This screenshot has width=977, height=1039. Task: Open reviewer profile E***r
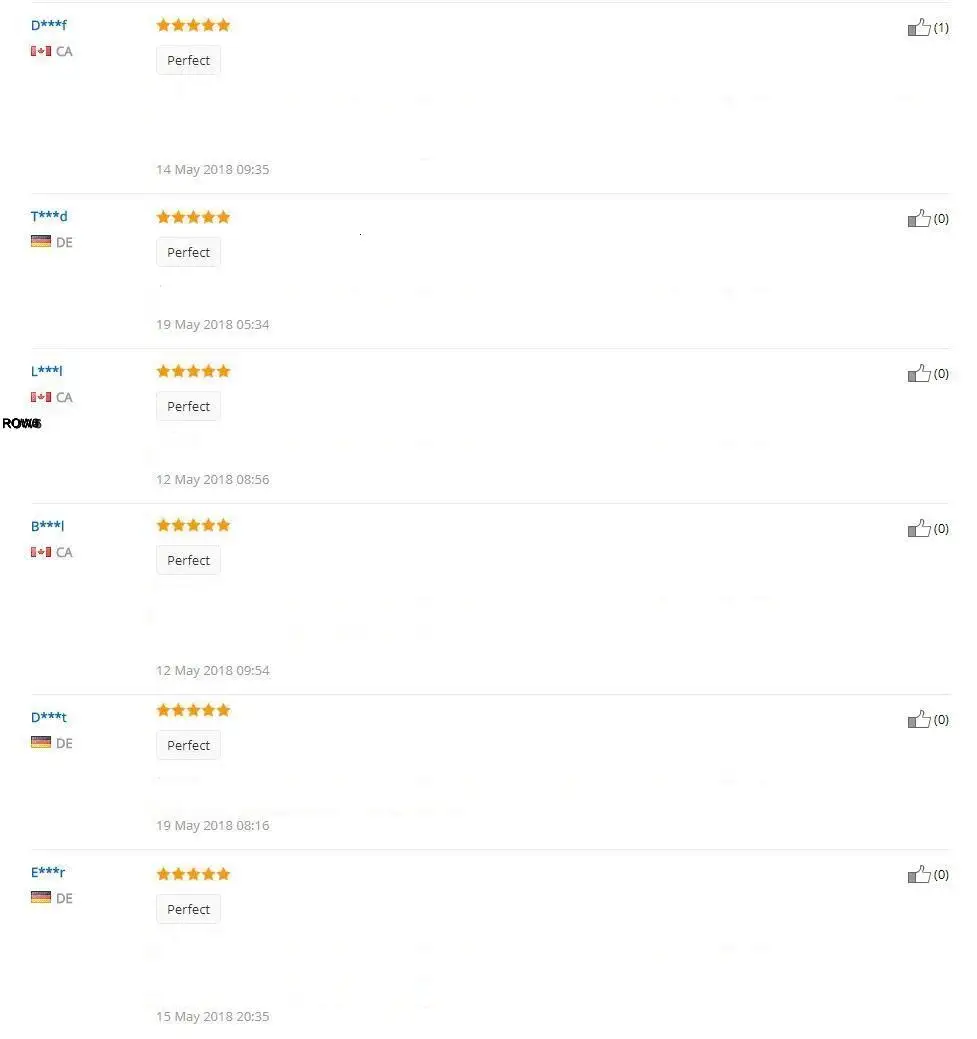click(48, 872)
